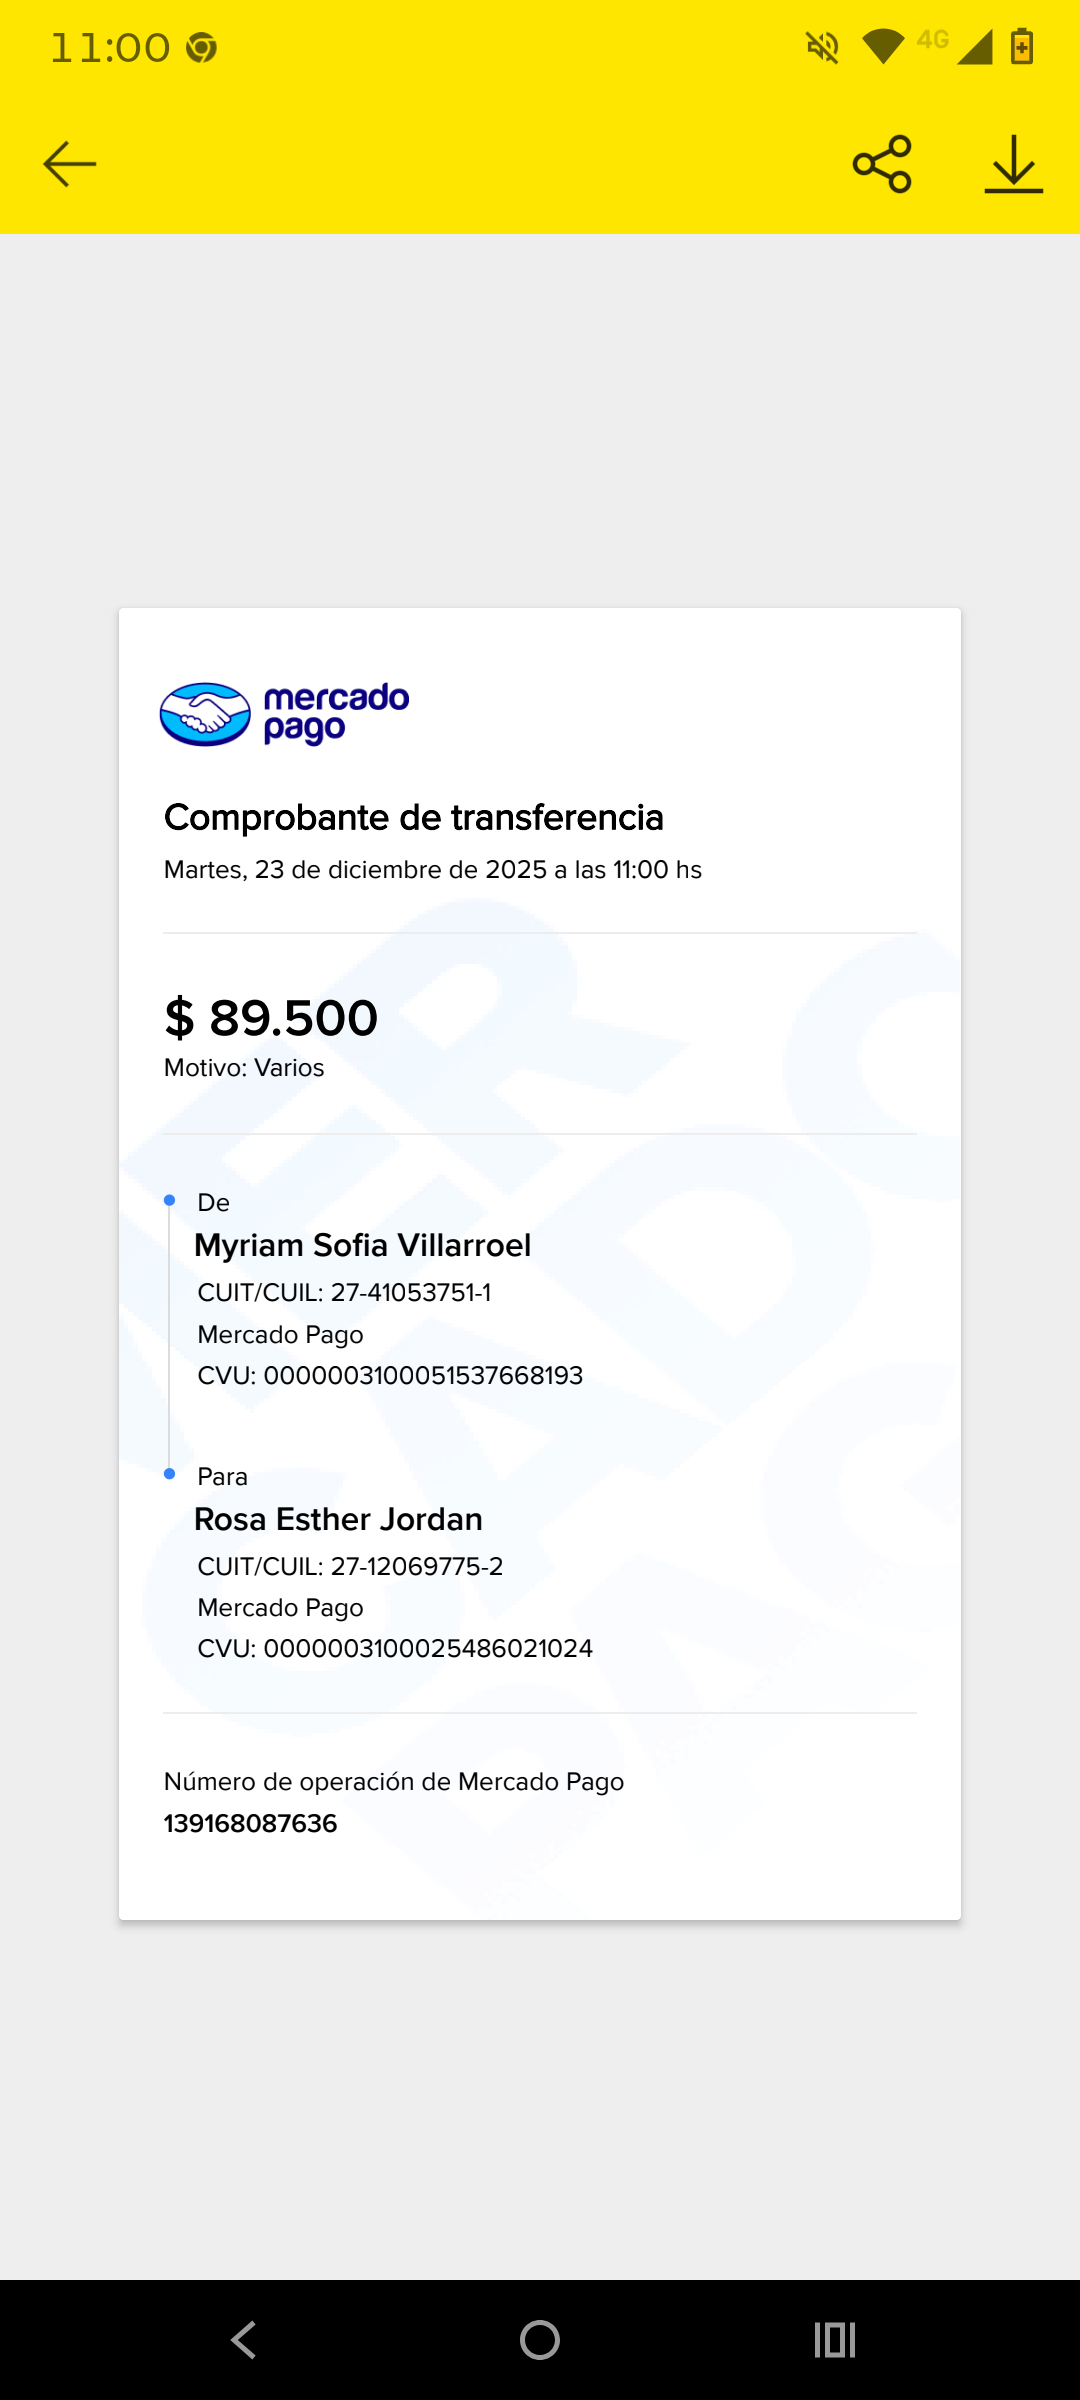
Task: Open the recent apps overview
Action: coord(835,2340)
